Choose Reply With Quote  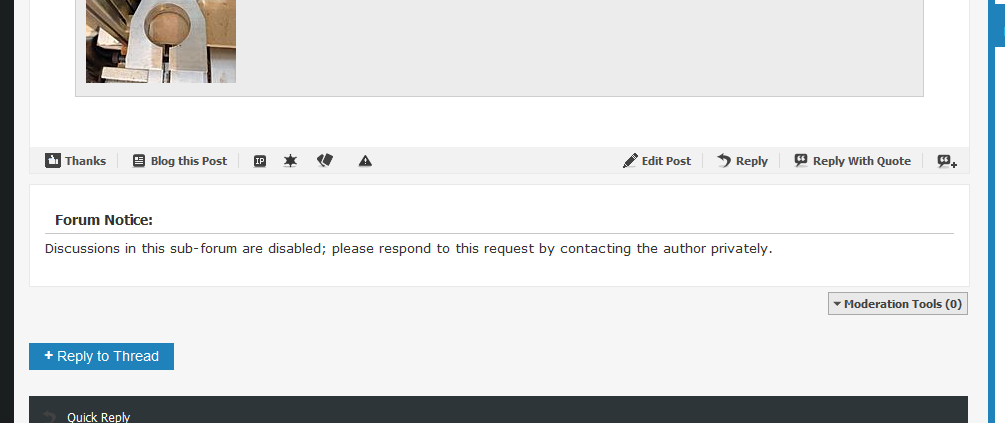(852, 161)
